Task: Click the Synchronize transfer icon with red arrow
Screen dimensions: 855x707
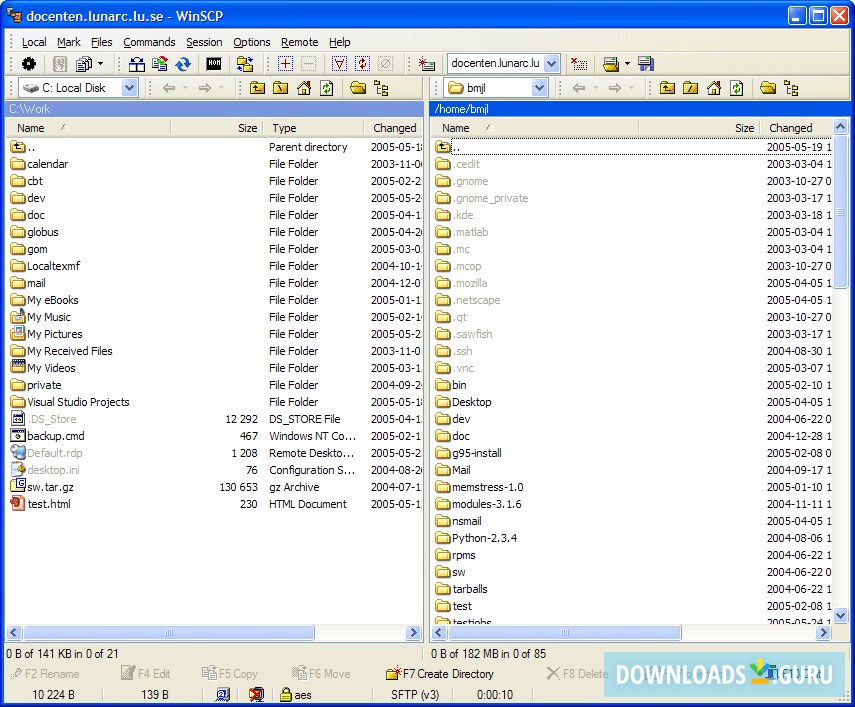Action: pos(160,64)
